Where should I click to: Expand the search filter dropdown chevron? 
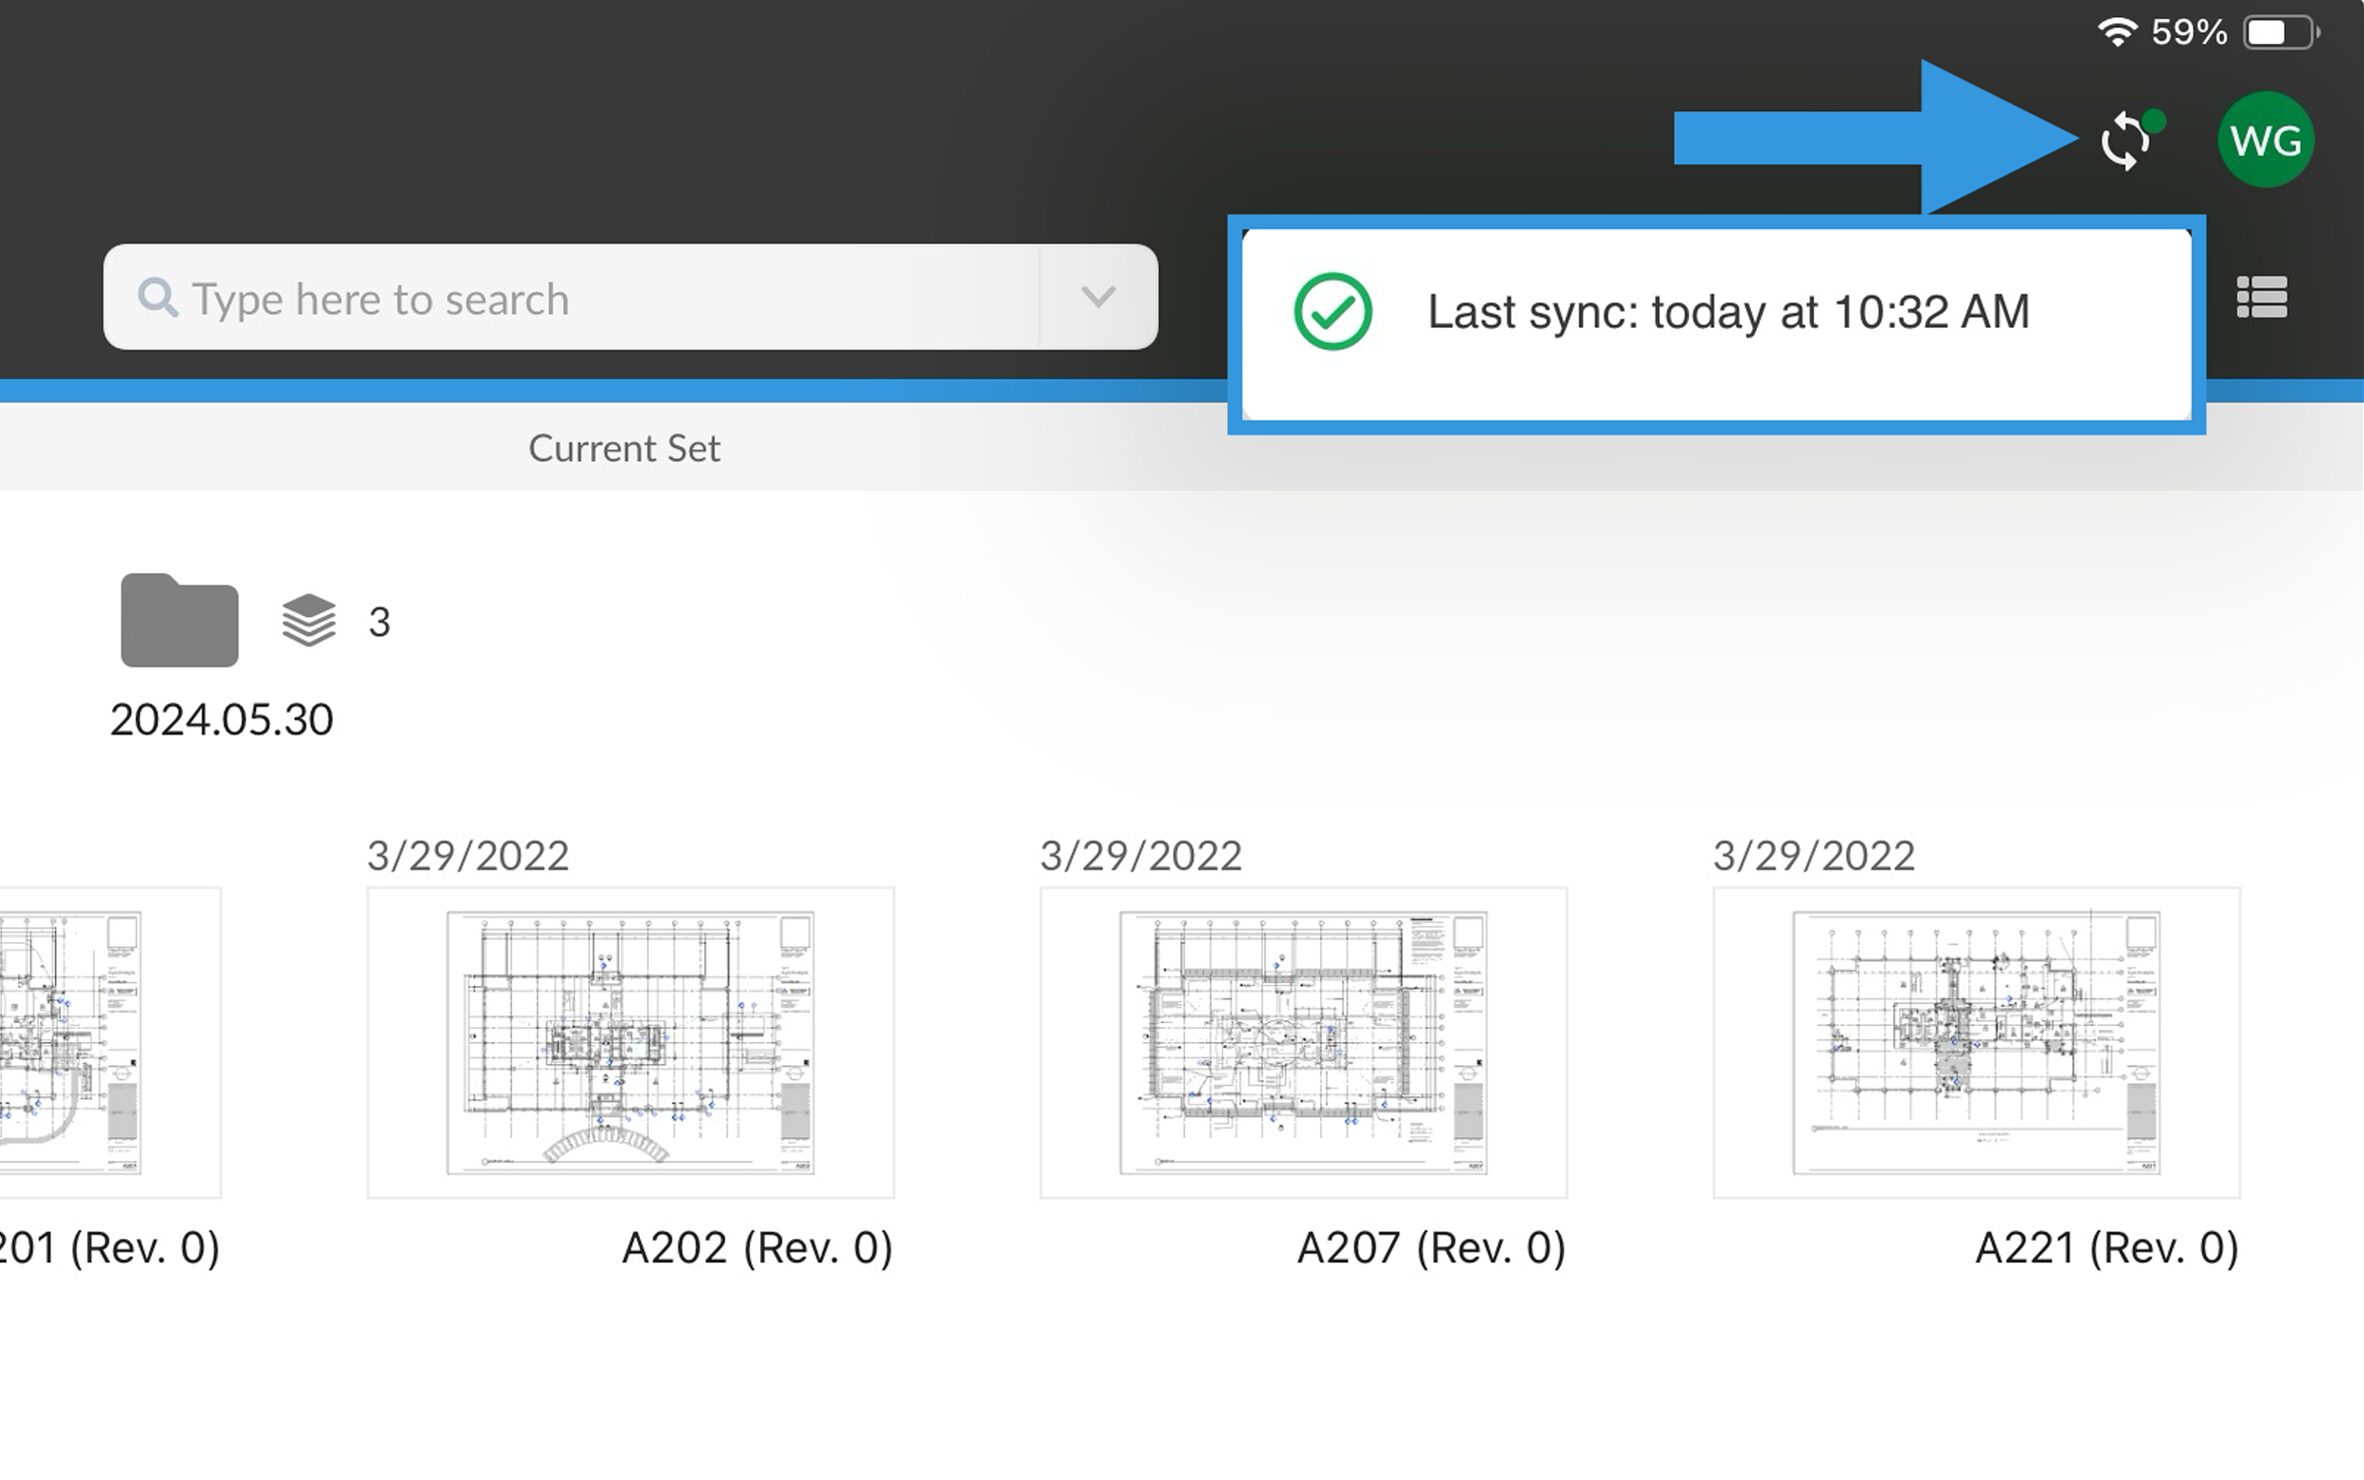click(1096, 297)
